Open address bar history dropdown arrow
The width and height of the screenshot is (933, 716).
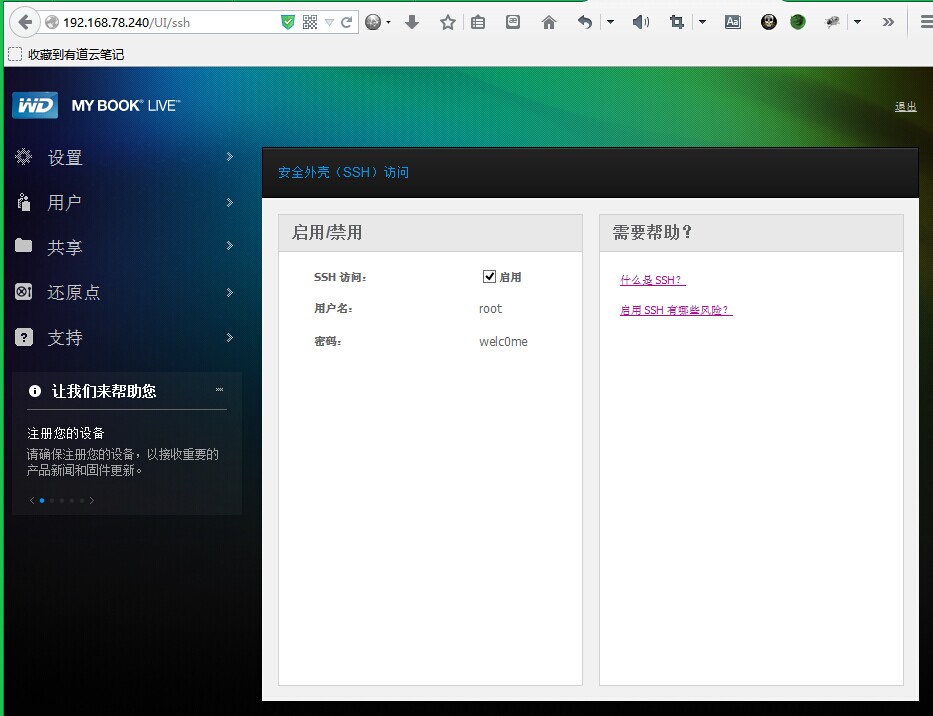[329, 23]
